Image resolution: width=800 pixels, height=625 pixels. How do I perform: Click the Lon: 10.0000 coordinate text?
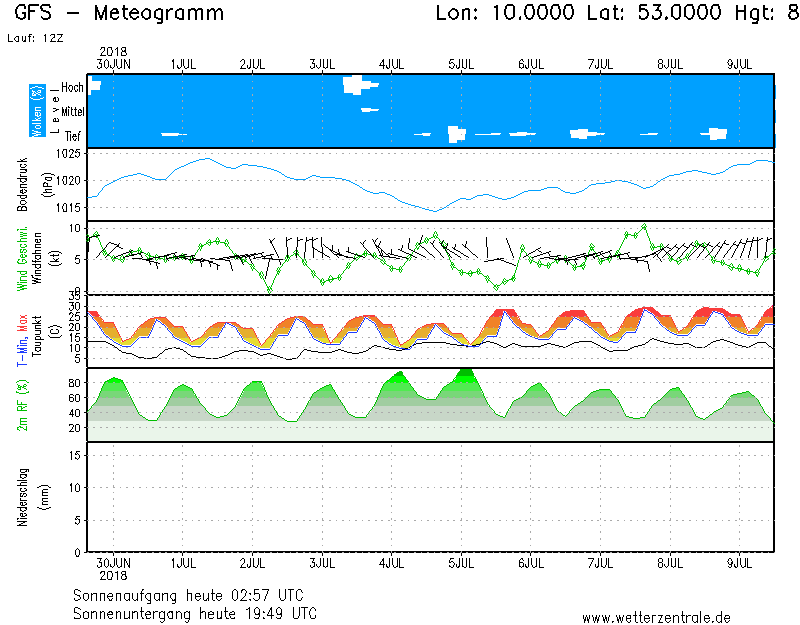click(505, 14)
